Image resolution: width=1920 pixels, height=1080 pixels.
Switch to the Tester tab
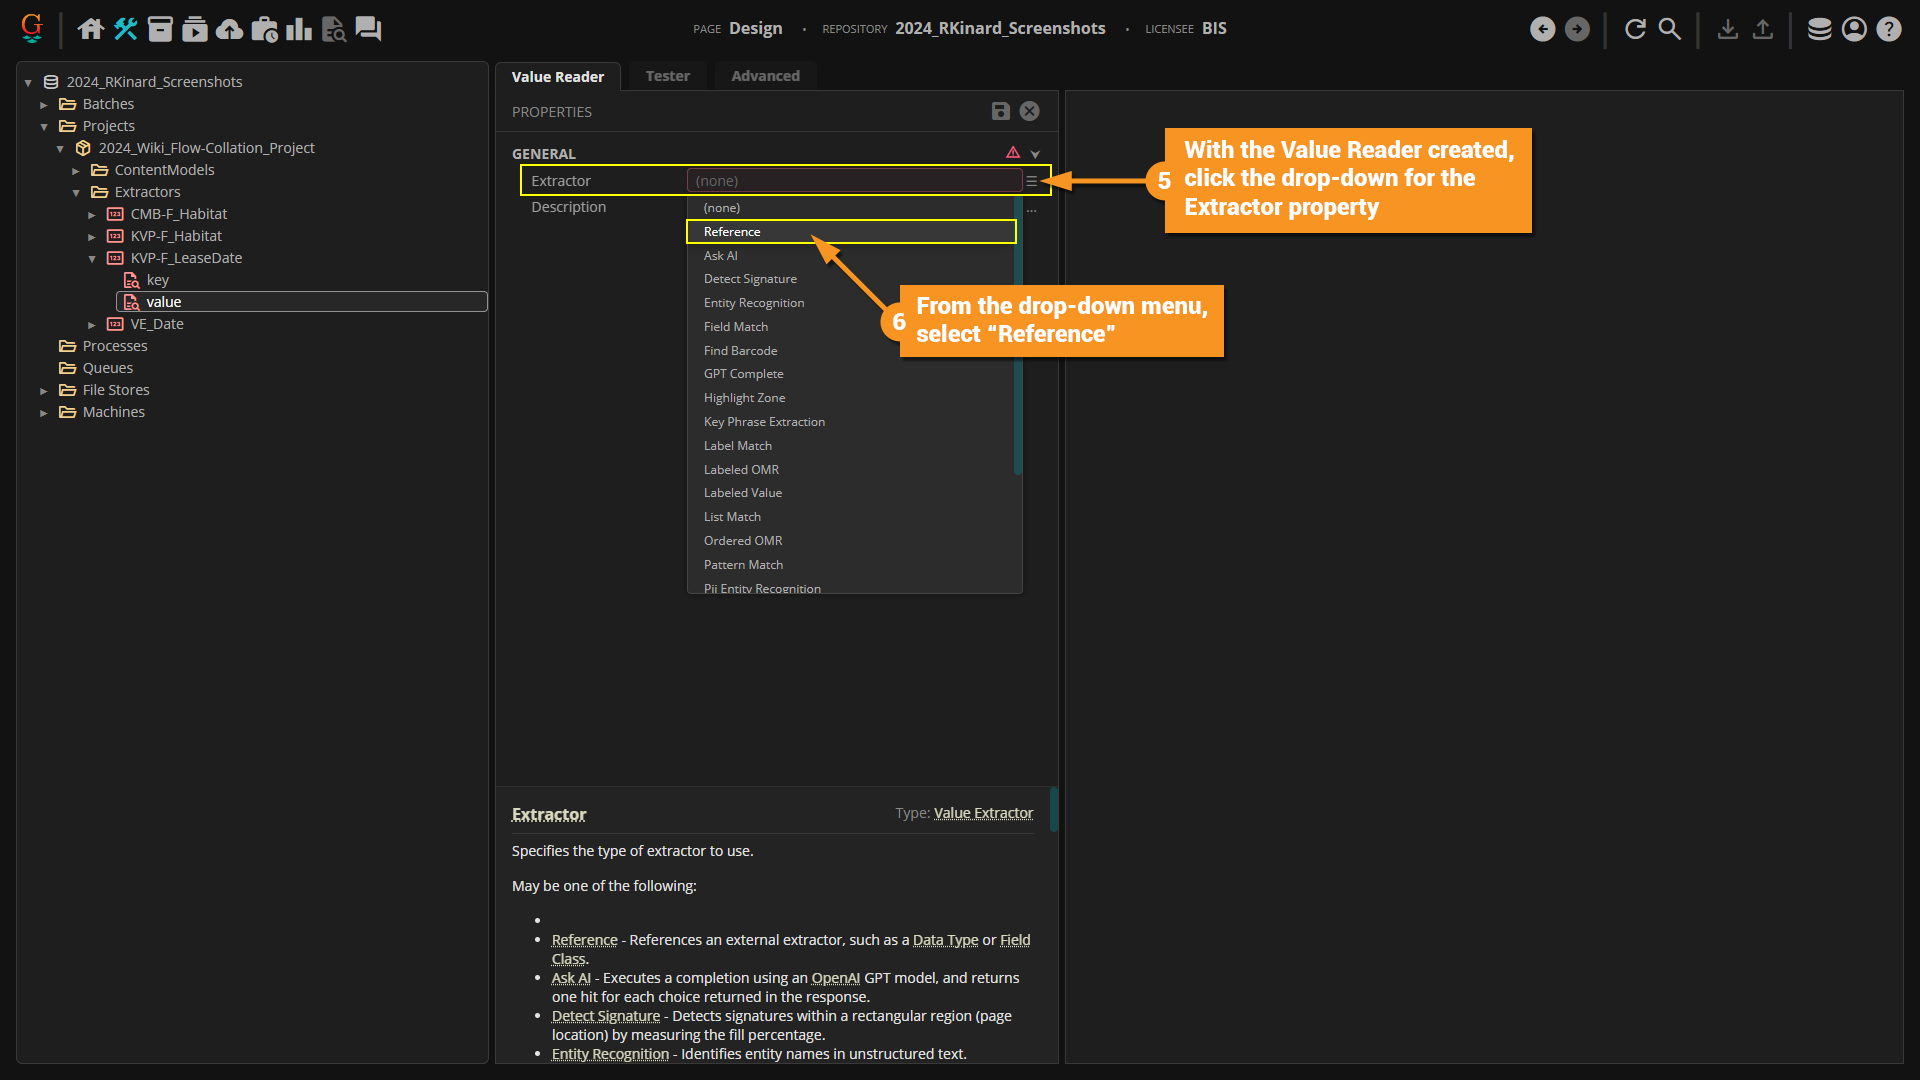pyautogui.click(x=667, y=76)
